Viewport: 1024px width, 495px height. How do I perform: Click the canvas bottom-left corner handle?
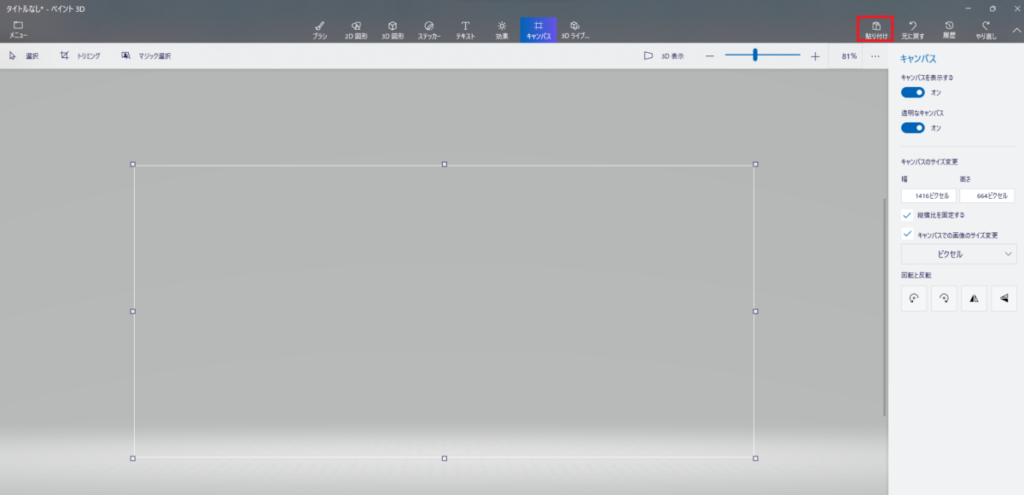(133, 458)
